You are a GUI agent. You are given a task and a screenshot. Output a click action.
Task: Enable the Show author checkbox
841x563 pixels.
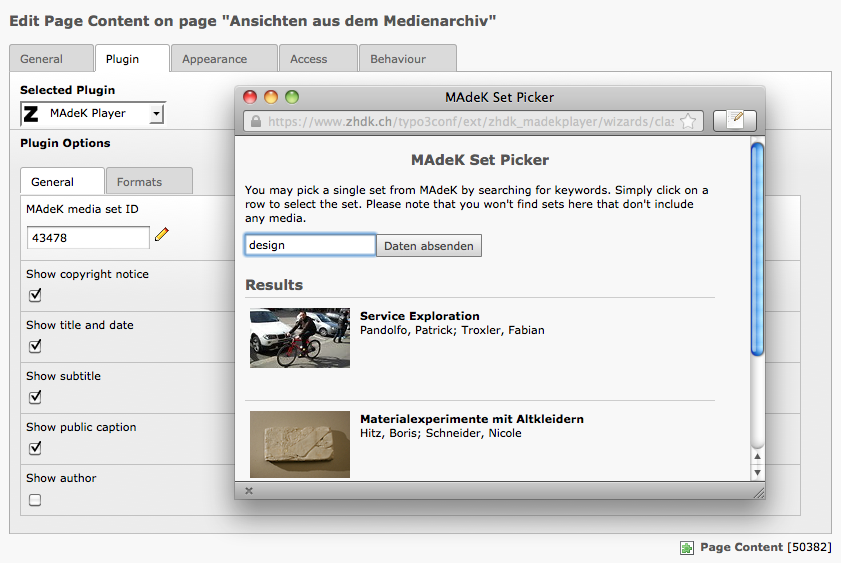point(35,500)
